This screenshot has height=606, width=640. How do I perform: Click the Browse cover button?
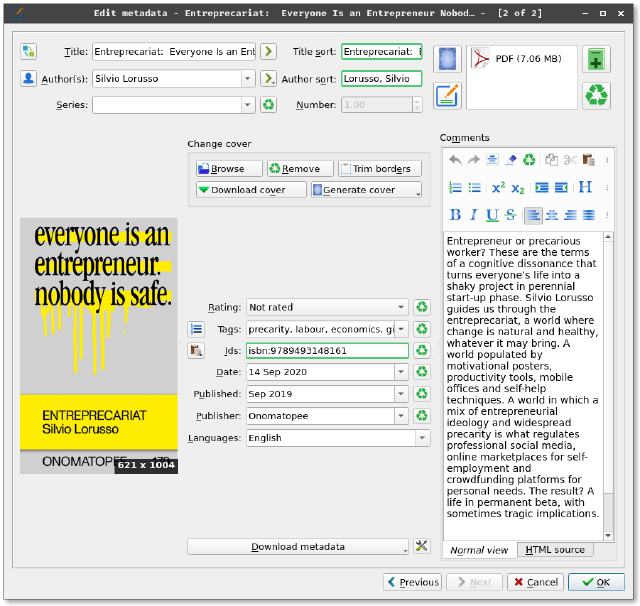[x=229, y=169]
